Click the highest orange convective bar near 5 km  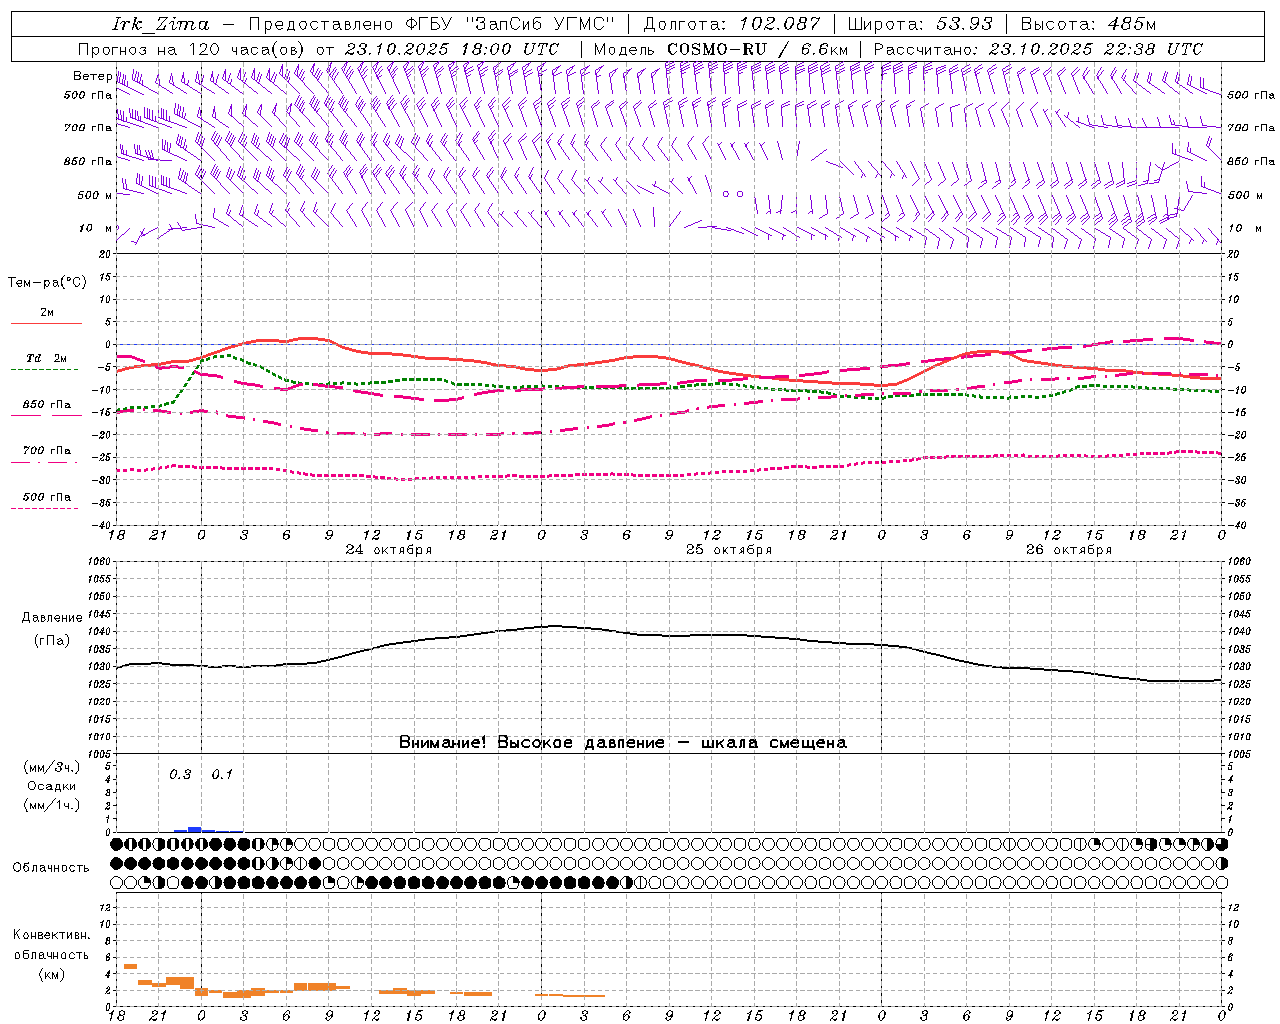pos(130,966)
